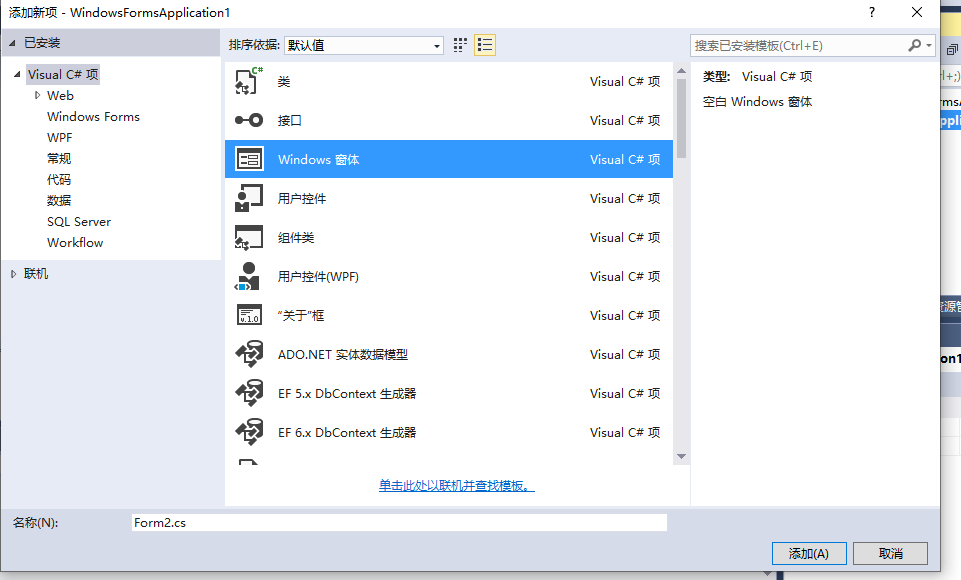Select the 组件类 (Component Class) icon
The width and height of the screenshot is (961, 580).
(x=249, y=237)
